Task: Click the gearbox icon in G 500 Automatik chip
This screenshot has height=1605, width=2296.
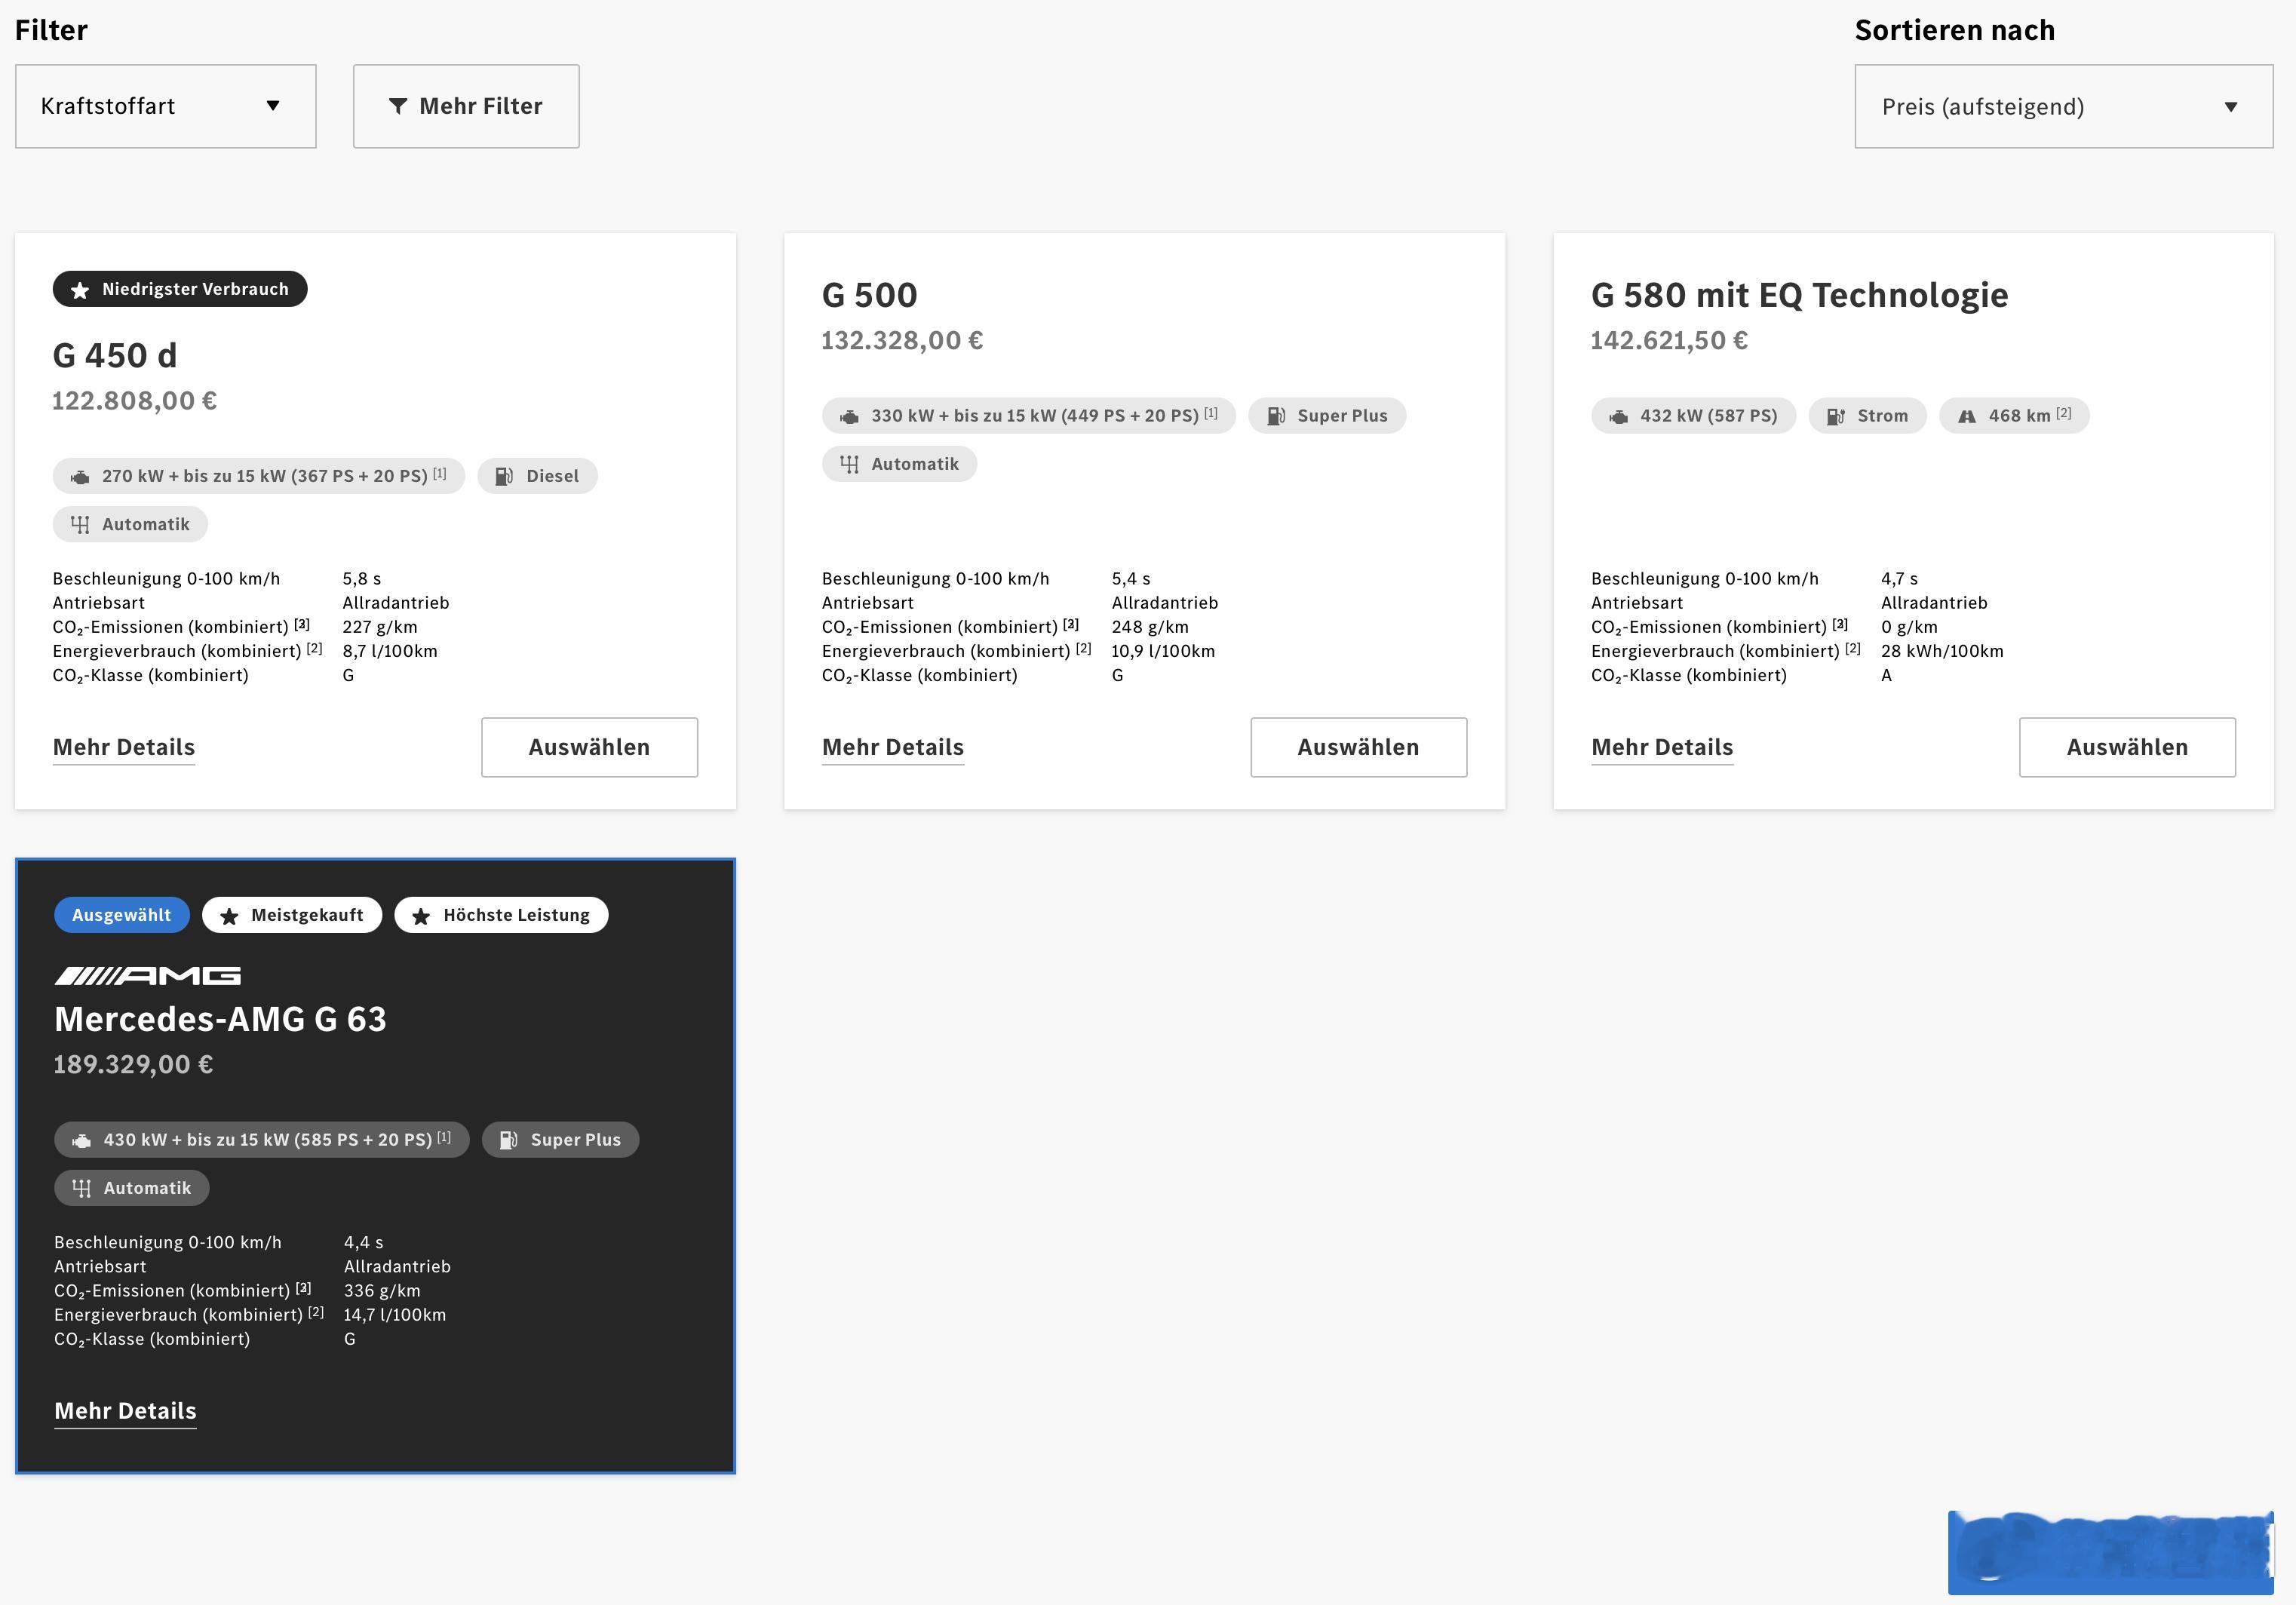Action: click(849, 464)
